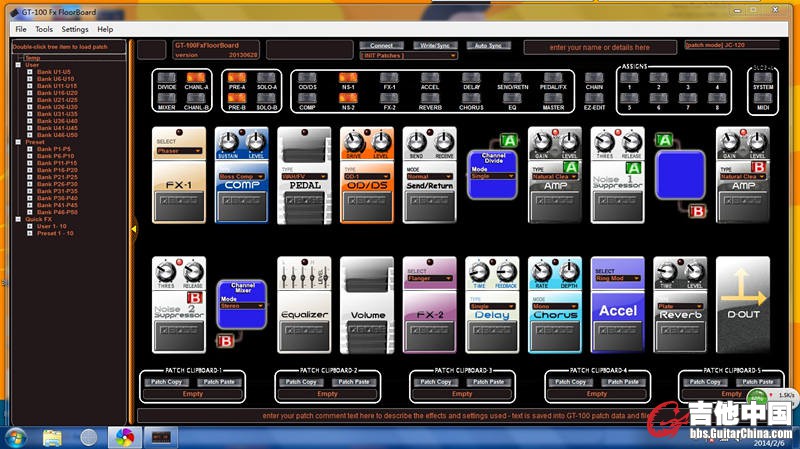Toggle the SOLO-B button
Viewport: 800px width, 449px height.
point(266,98)
